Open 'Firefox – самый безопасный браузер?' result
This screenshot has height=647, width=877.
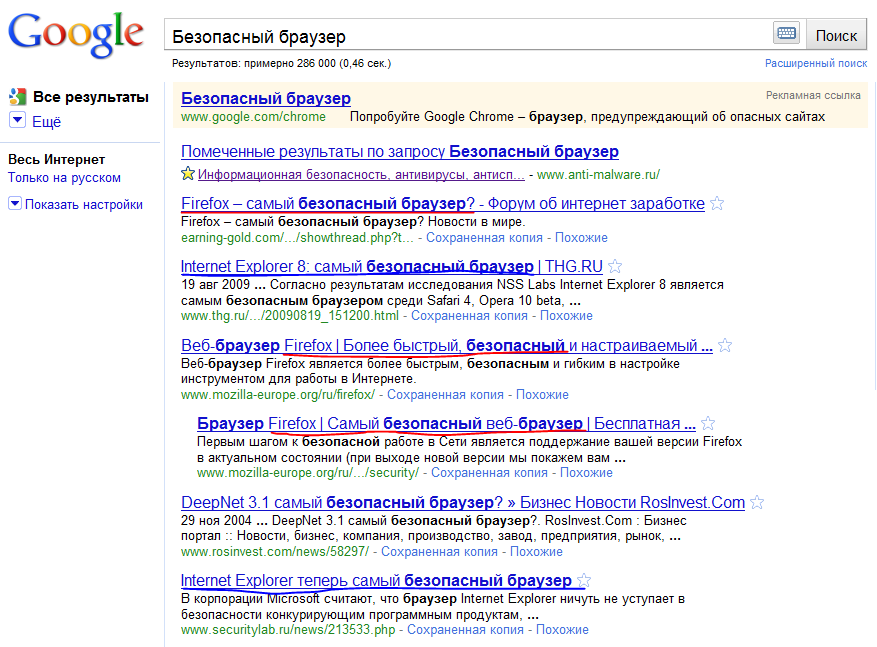coord(442,204)
